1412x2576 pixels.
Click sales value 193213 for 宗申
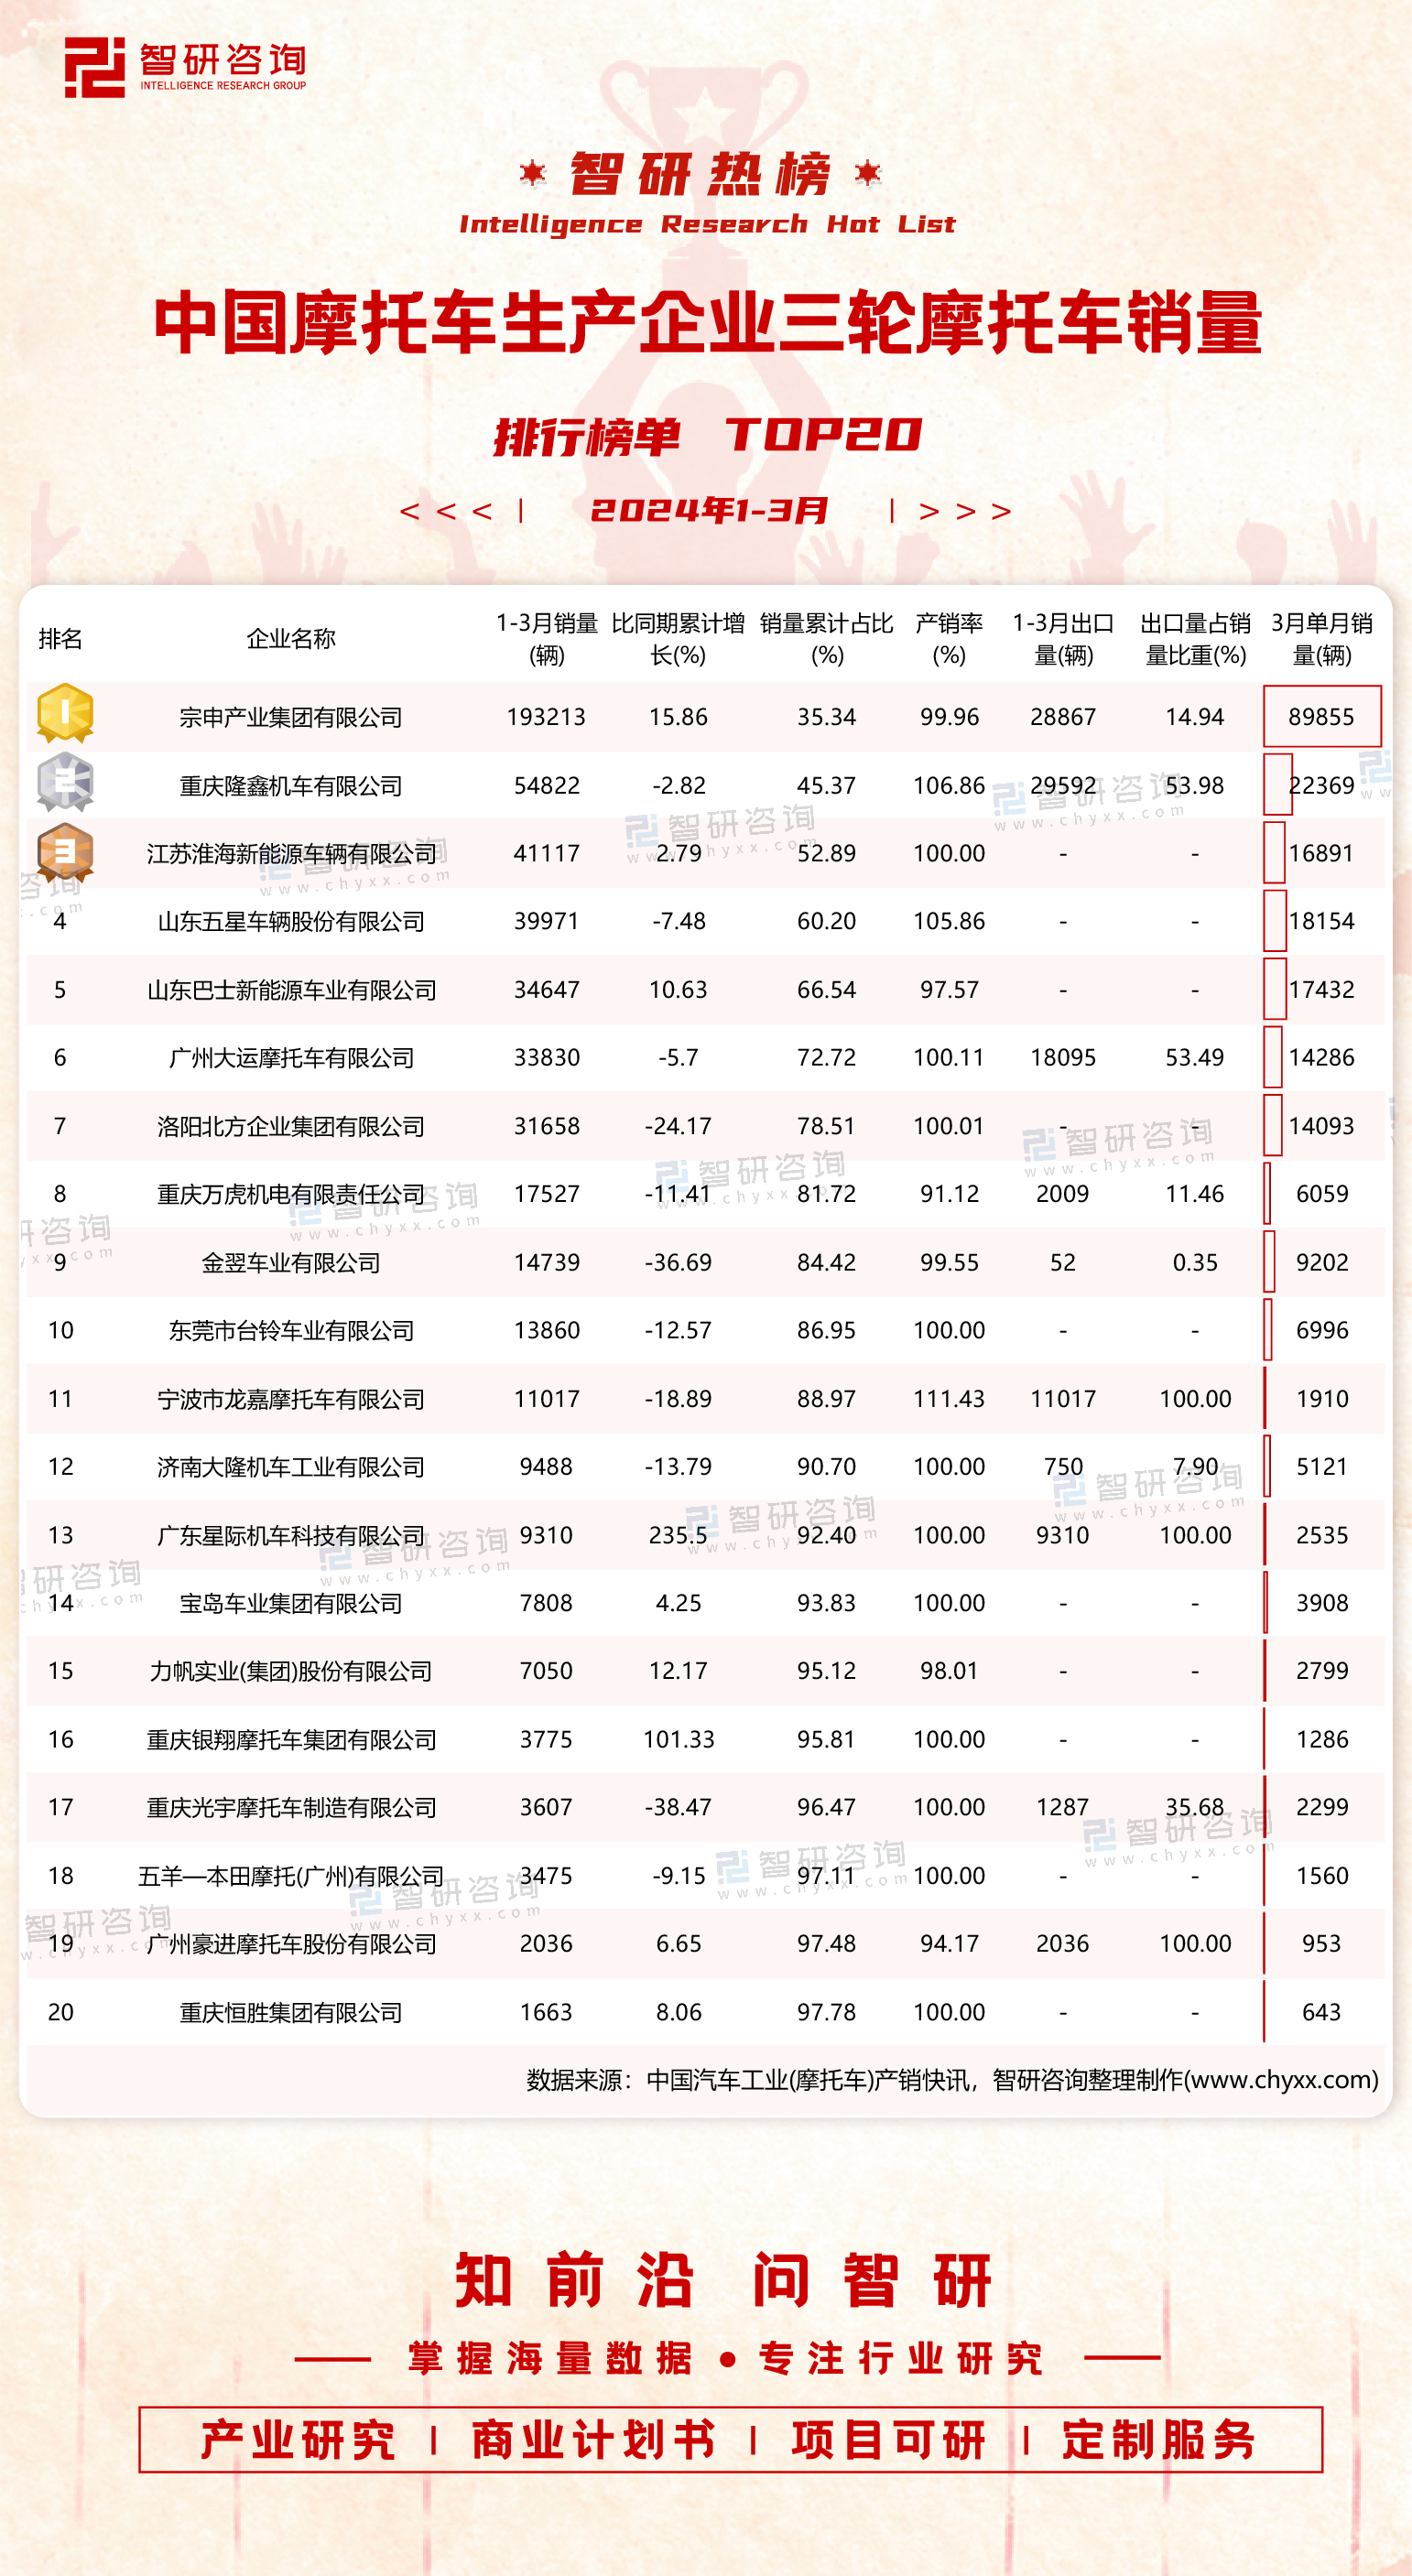pyautogui.click(x=546, y=717)
